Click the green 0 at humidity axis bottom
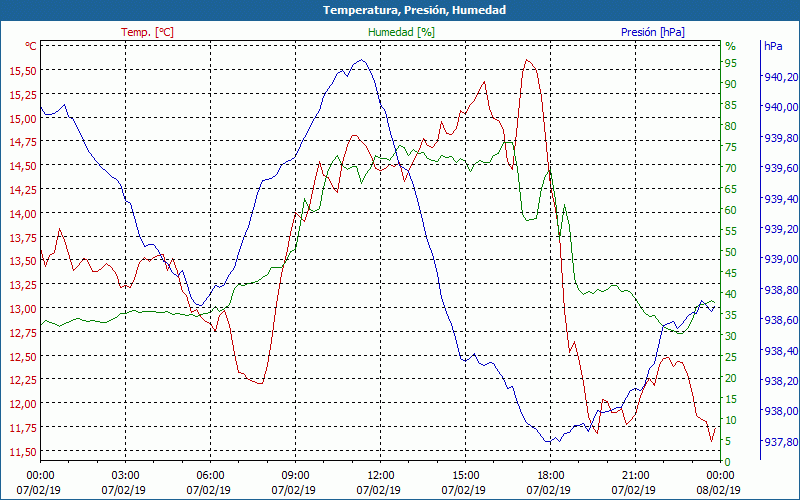 [x=728, y=462]
